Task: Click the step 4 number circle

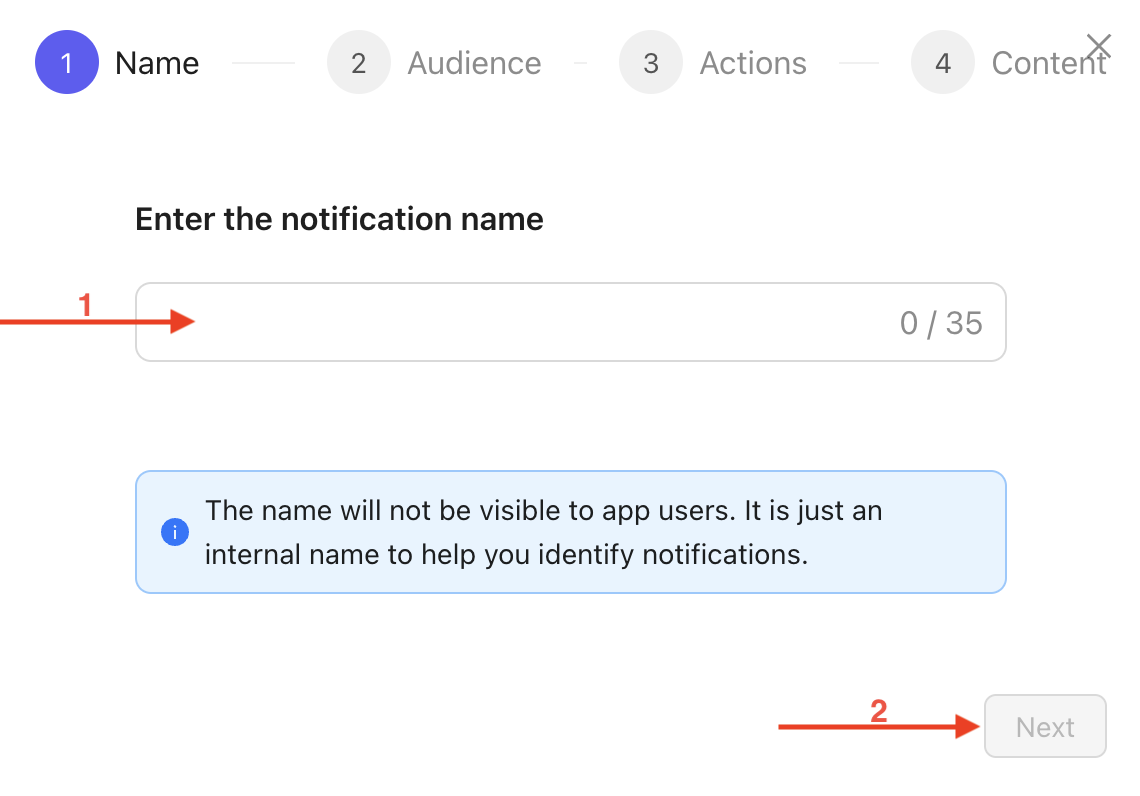Action: 943,63
